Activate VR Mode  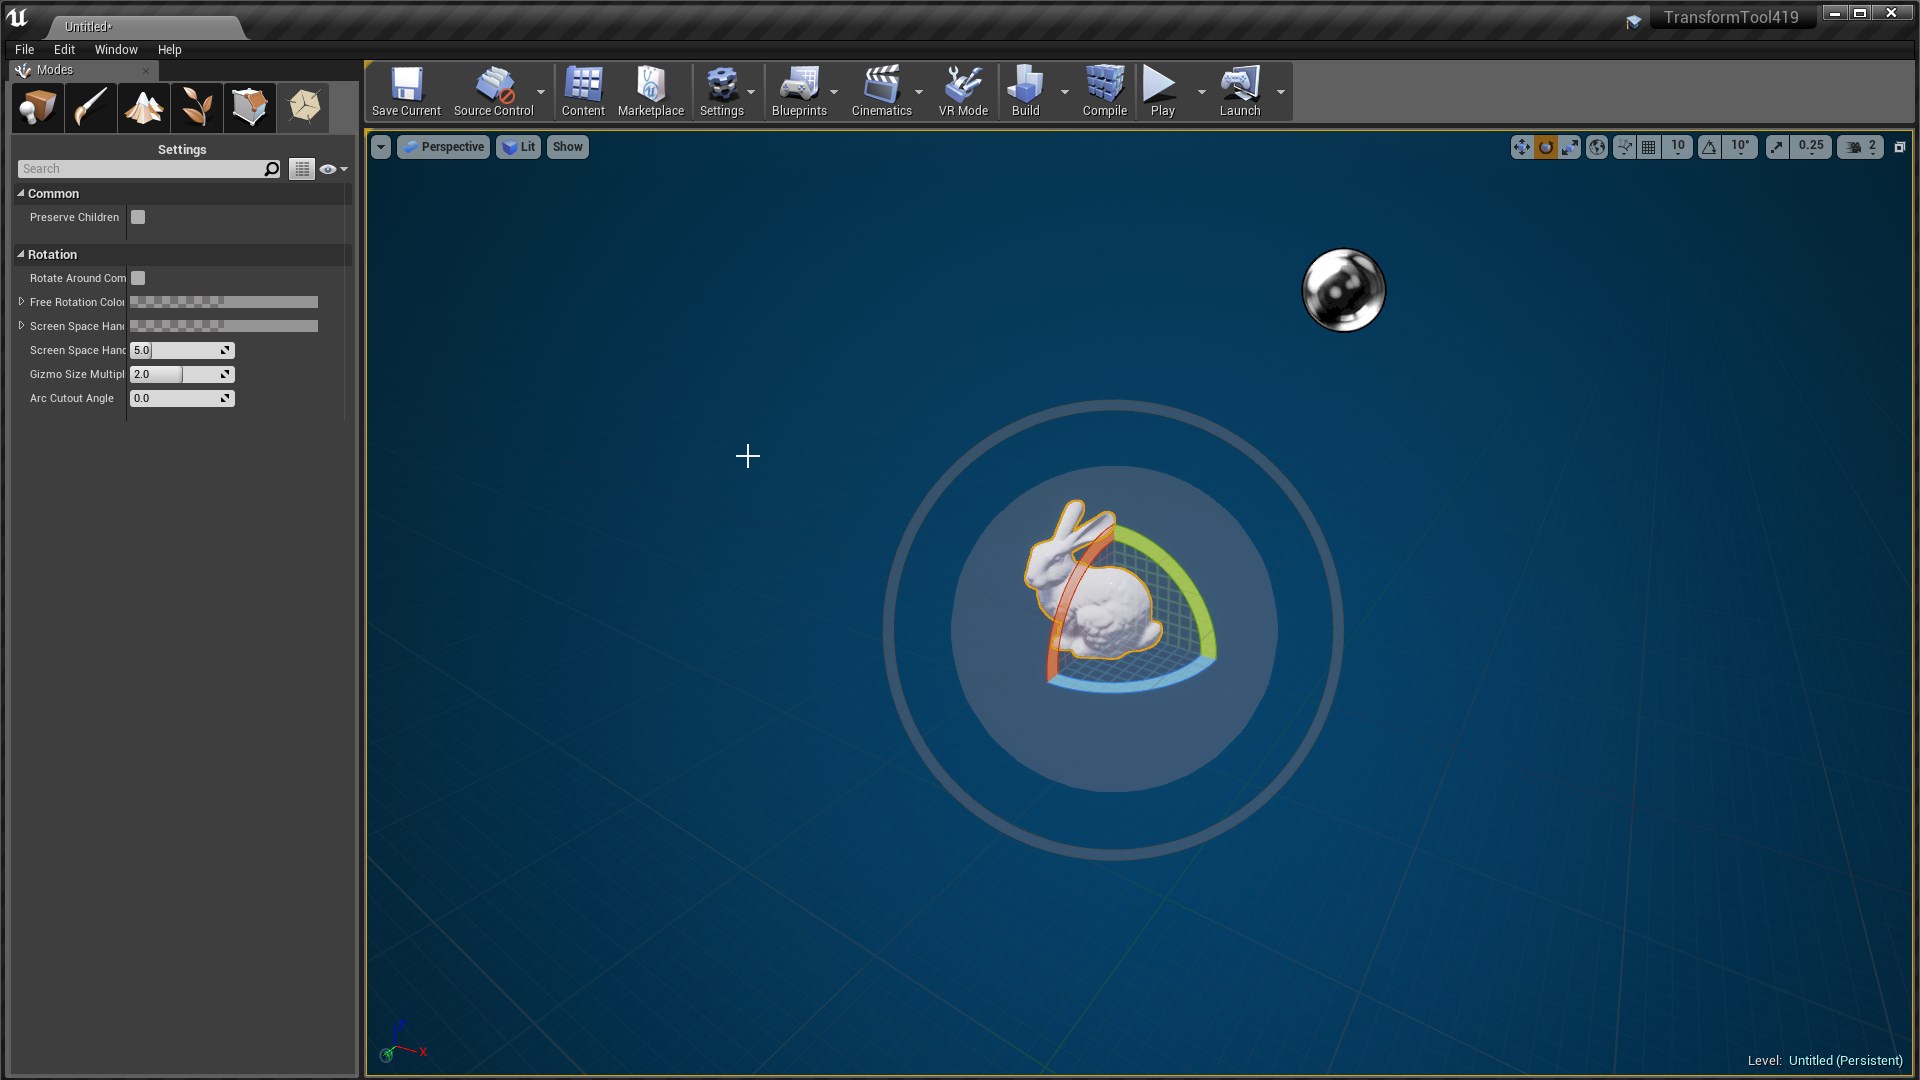[963, 92]
